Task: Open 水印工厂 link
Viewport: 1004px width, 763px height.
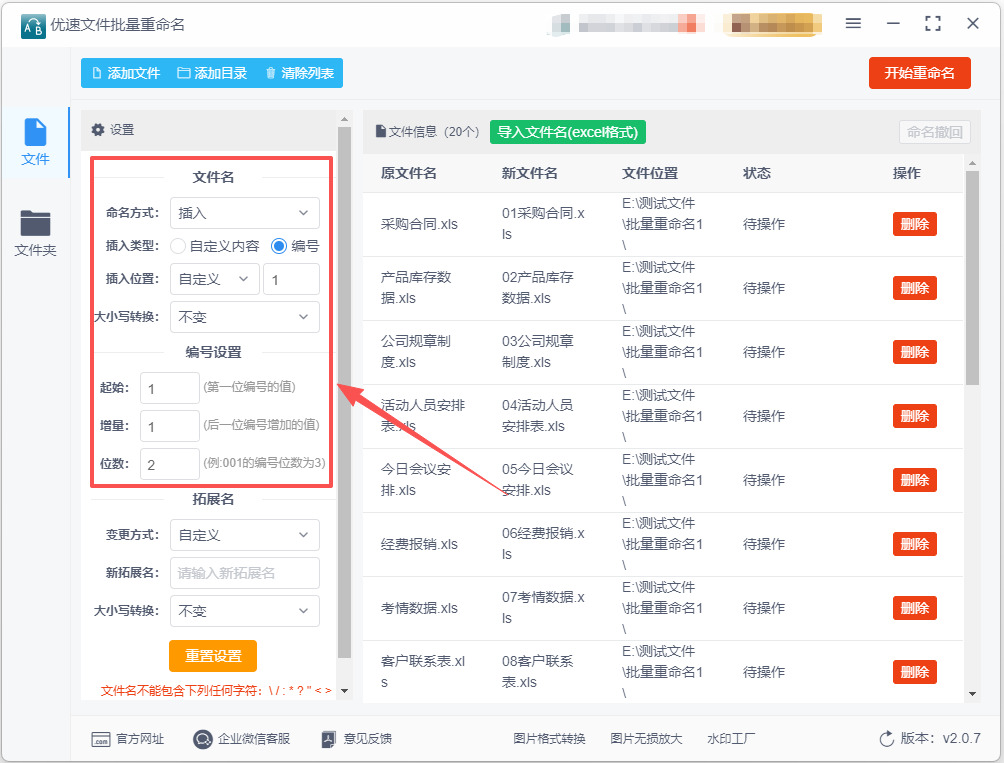Action: tap(731, 739)
